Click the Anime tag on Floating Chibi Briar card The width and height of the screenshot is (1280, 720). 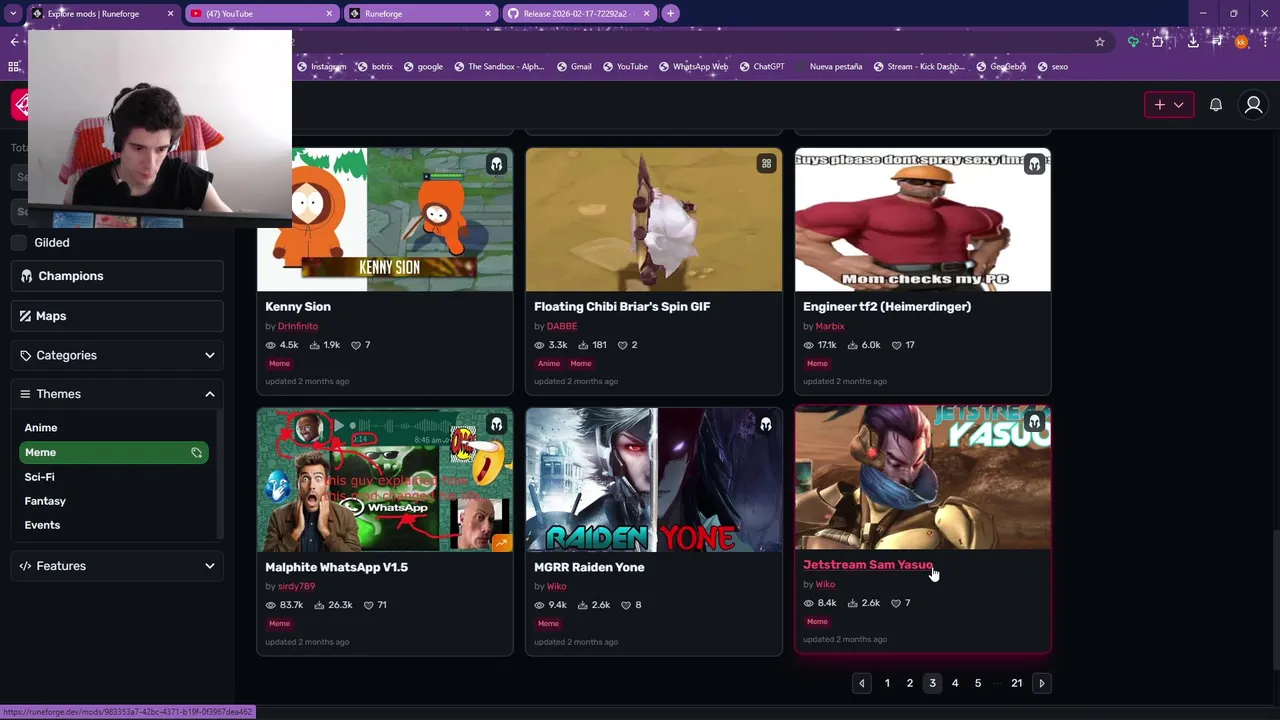pos(548,364)
